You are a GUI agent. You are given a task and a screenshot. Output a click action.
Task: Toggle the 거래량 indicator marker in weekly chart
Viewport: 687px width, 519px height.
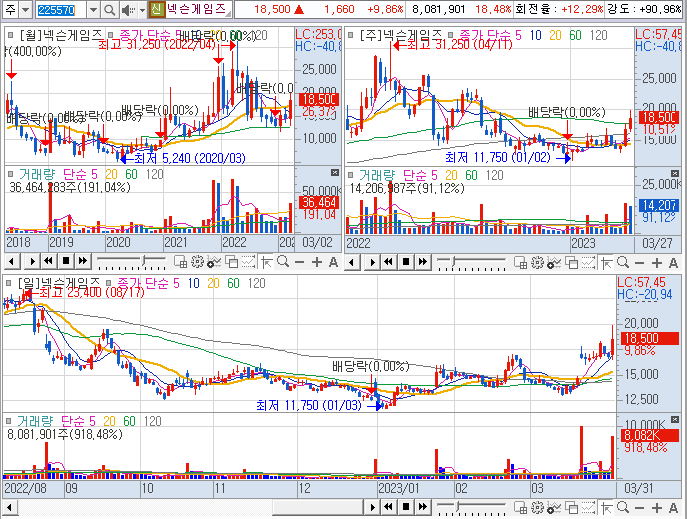point(350,175)
